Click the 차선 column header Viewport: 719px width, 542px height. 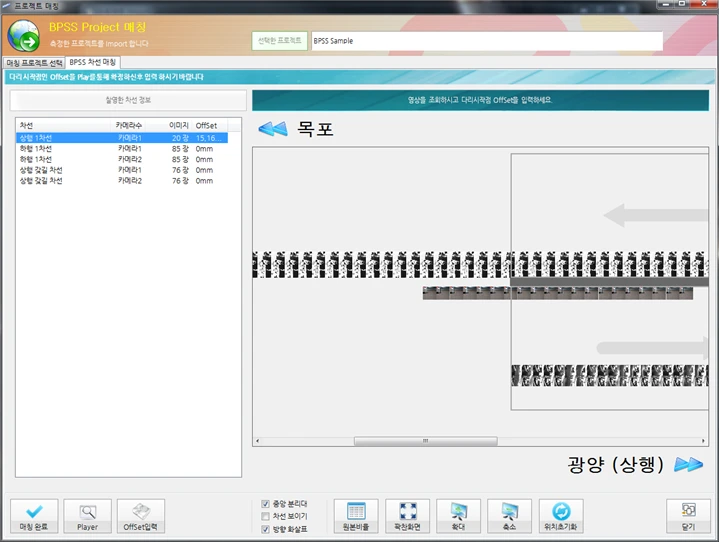coord(63,125)
